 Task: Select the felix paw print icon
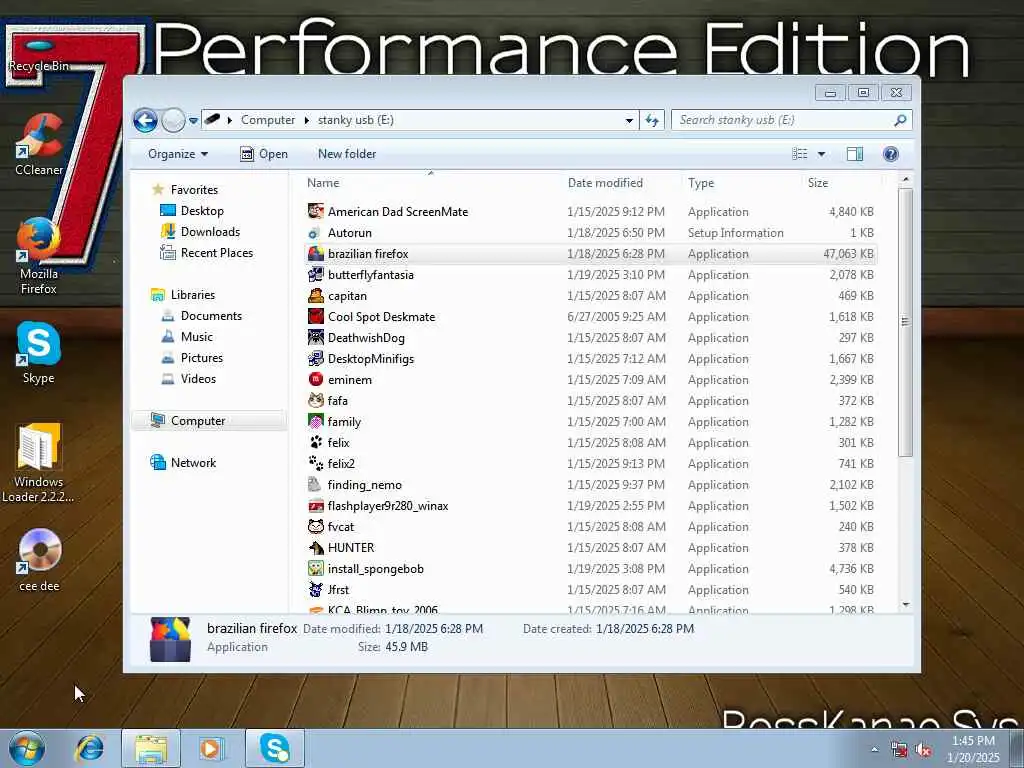pyautogui.click(x=316, y=442)
